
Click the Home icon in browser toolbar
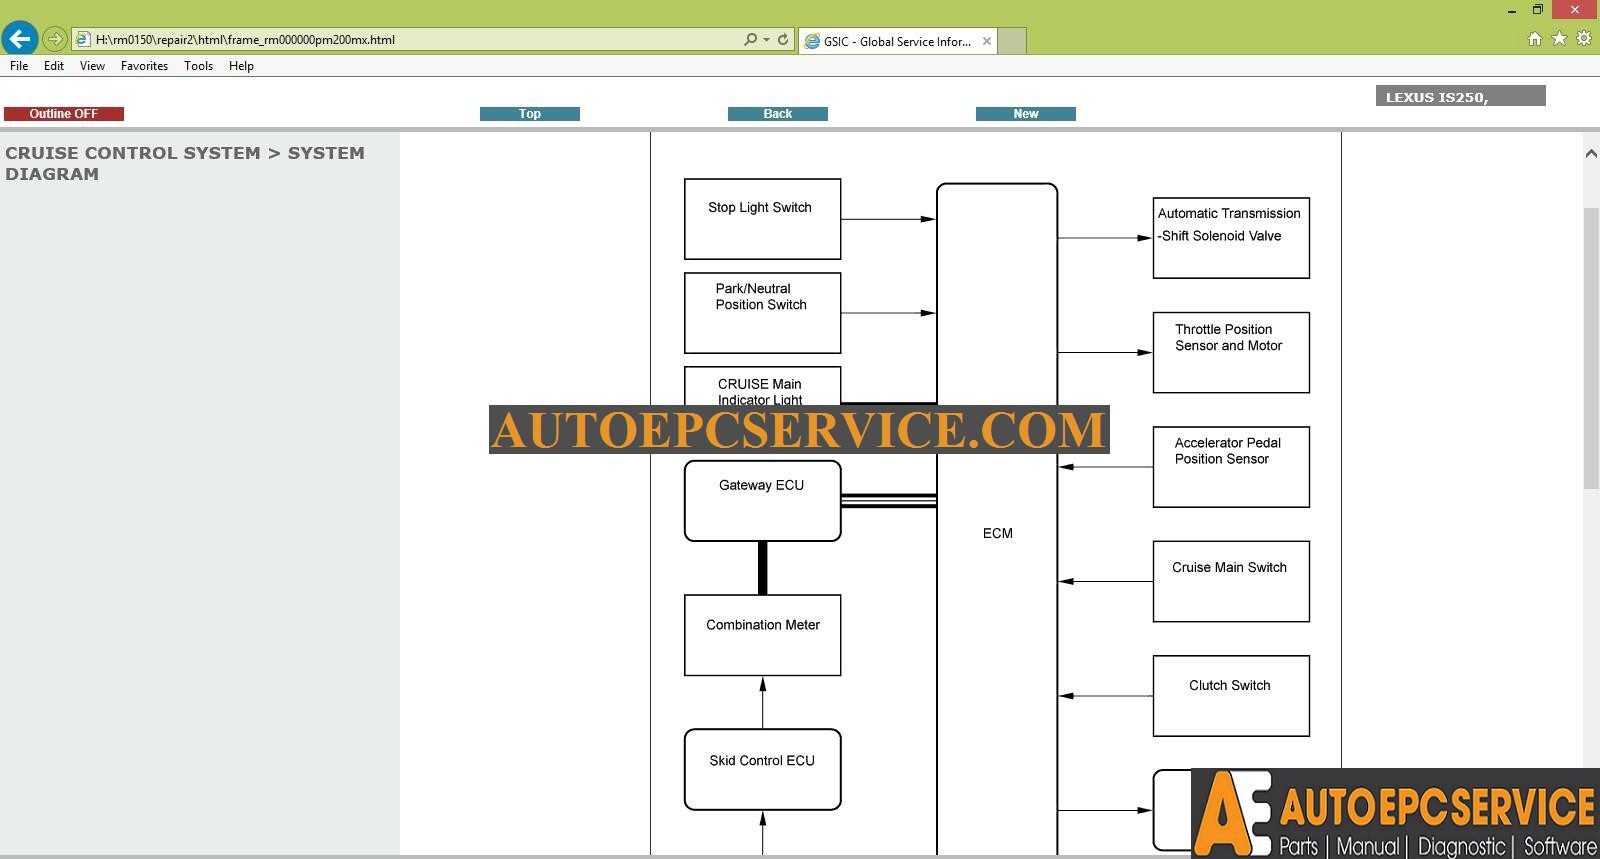[1535, 39]
